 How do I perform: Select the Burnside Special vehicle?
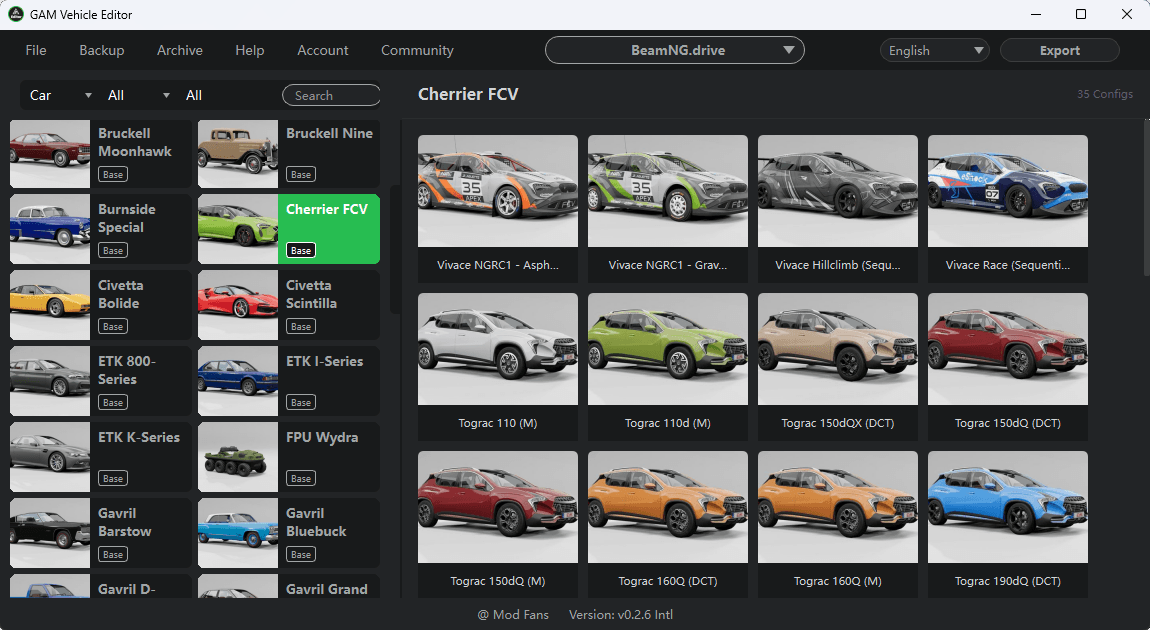100,229
